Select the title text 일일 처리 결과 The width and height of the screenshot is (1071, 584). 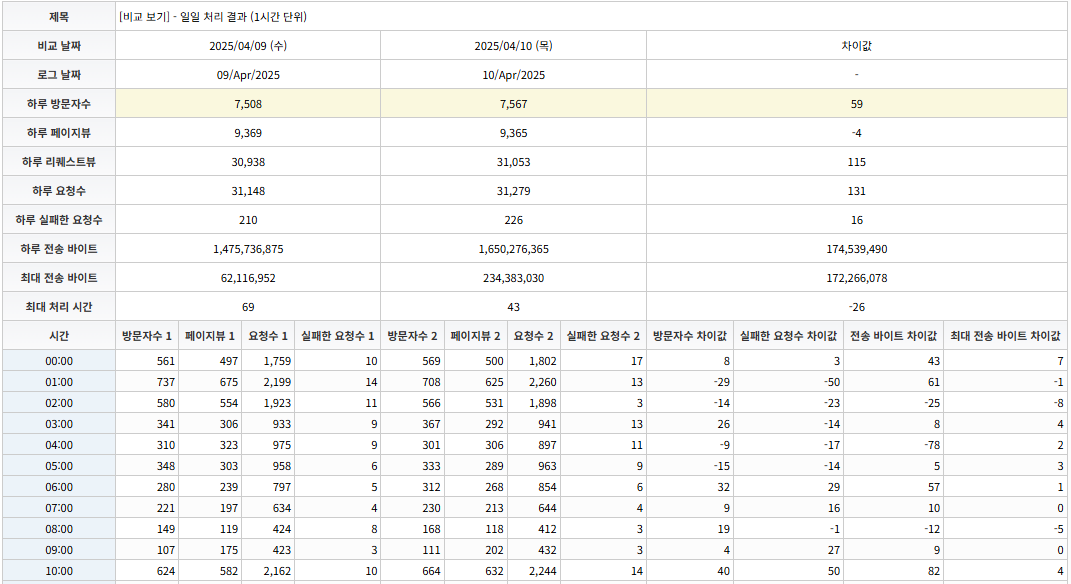(x=213, y=17)
